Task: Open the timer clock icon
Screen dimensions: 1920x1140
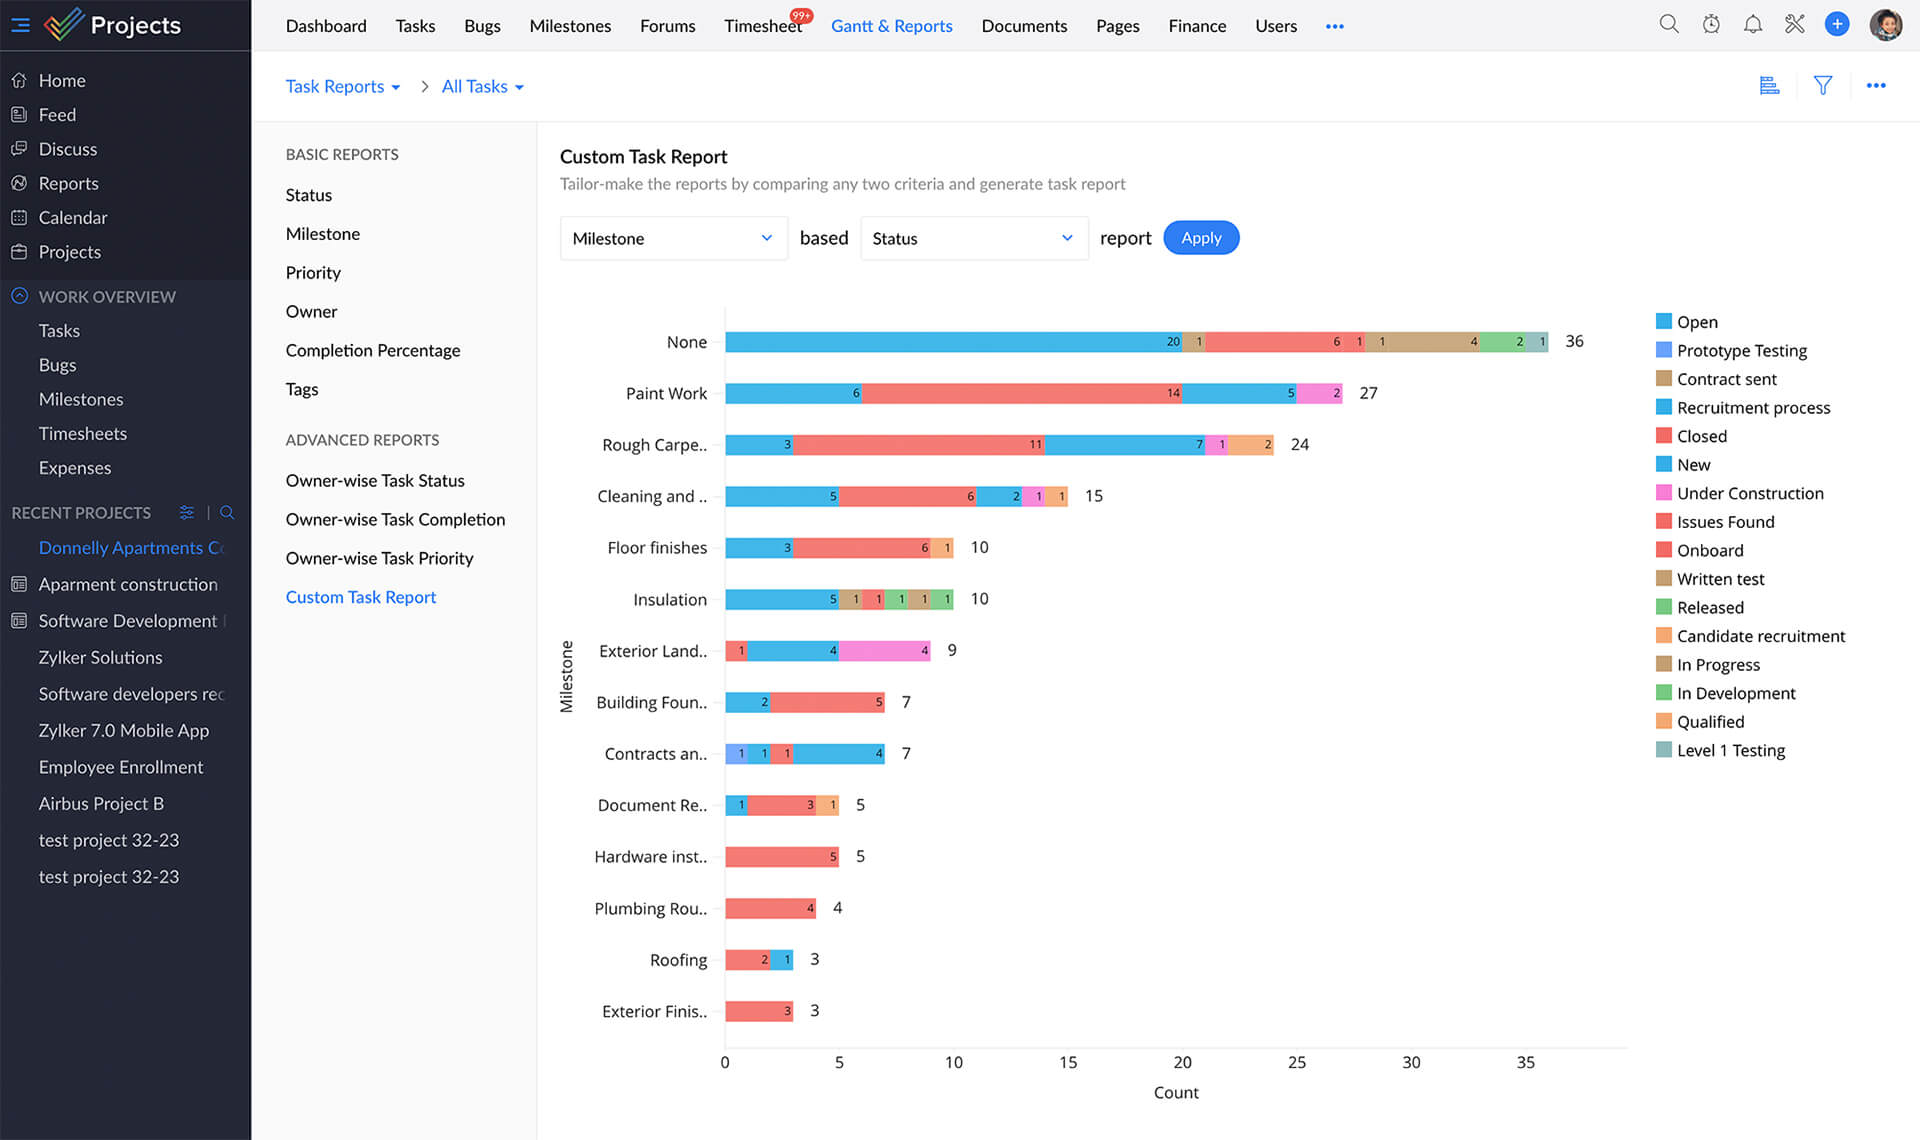Action: click(x=1711, y=24)
